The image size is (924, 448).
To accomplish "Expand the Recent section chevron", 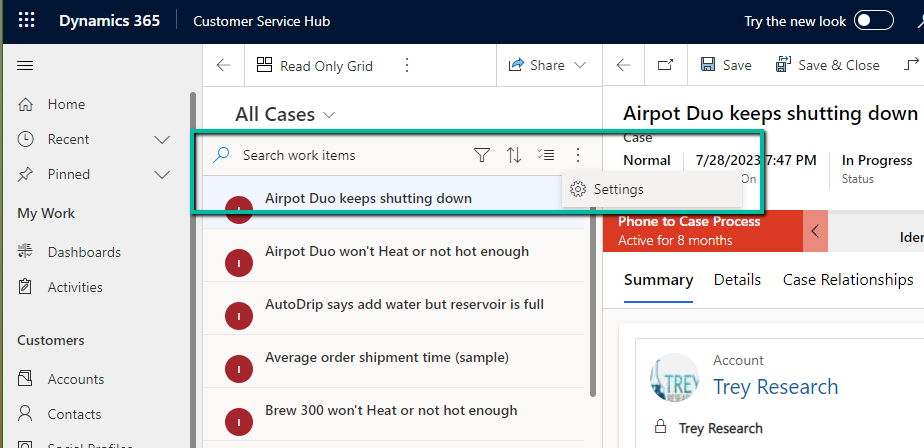I will pyautogui.click(x=161, y=140).
